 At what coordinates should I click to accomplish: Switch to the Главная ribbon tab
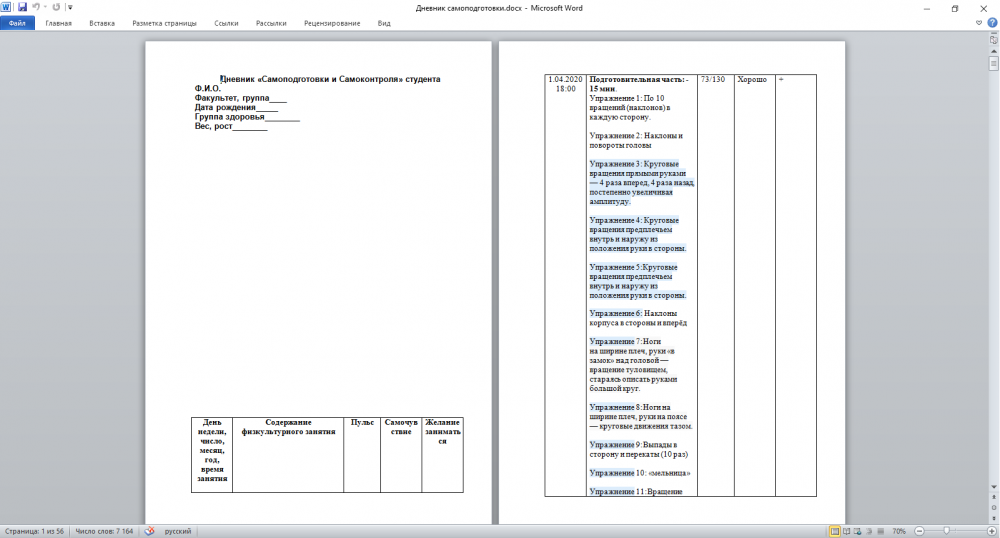[59, 23]
